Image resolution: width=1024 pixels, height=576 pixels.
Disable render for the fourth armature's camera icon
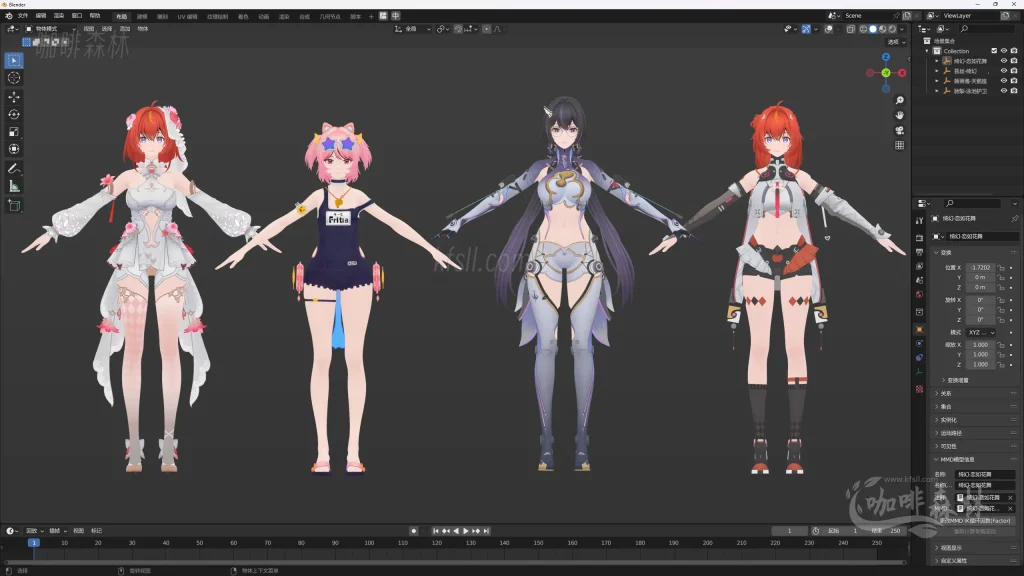[1014, 91]
